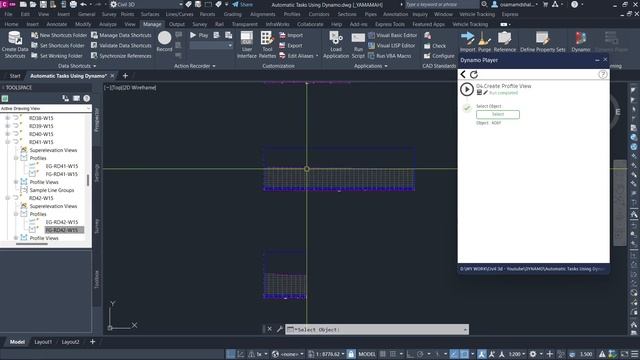This screenshot has width=640, height=360.
Task: Toggle MODEL space button
Action: 367,354
